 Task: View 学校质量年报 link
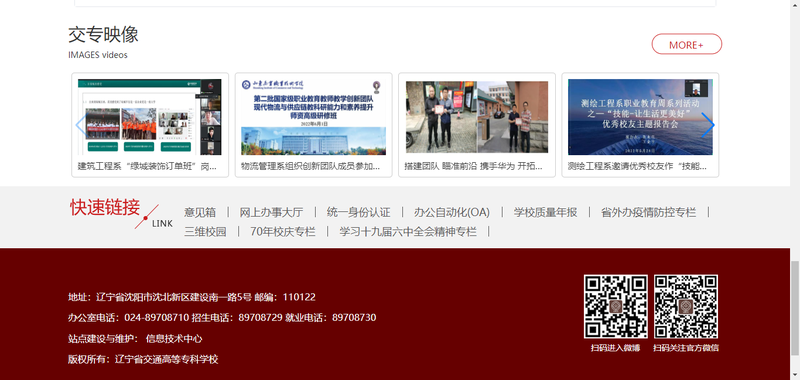click(545, 212)
